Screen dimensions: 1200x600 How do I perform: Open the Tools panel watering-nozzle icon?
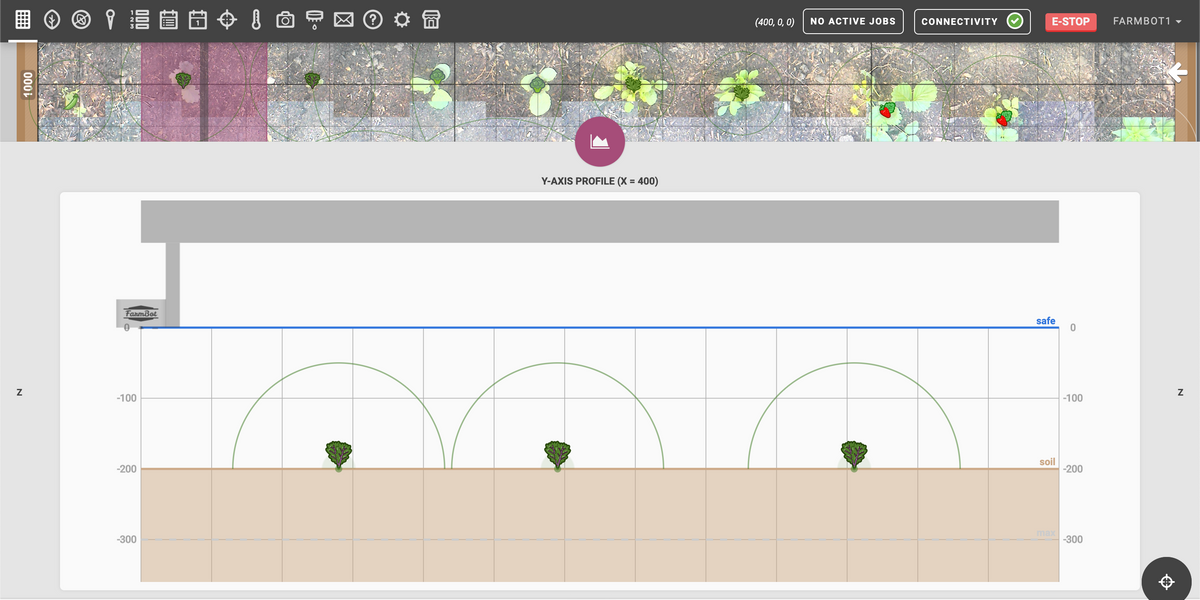(314, 18)
